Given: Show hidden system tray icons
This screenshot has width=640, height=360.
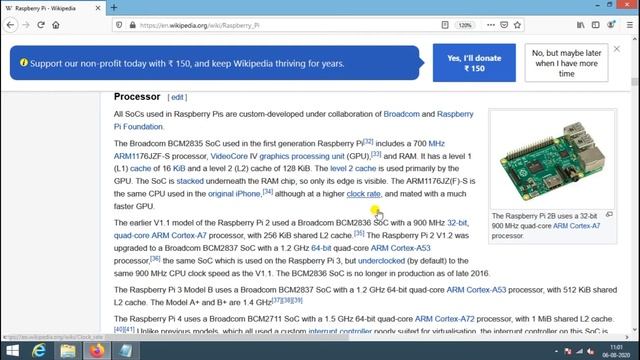Looking at the screenshot, I should (x=556, y=351).
